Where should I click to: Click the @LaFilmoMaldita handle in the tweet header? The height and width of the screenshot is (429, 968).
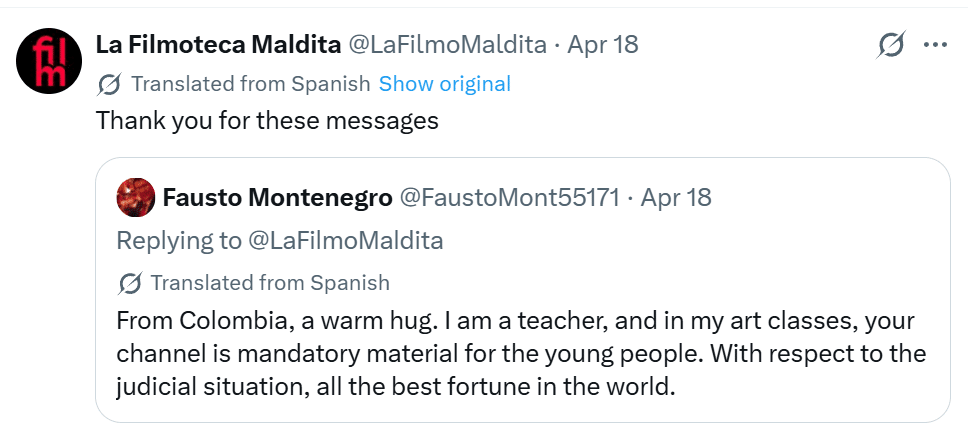coord(446,45)
